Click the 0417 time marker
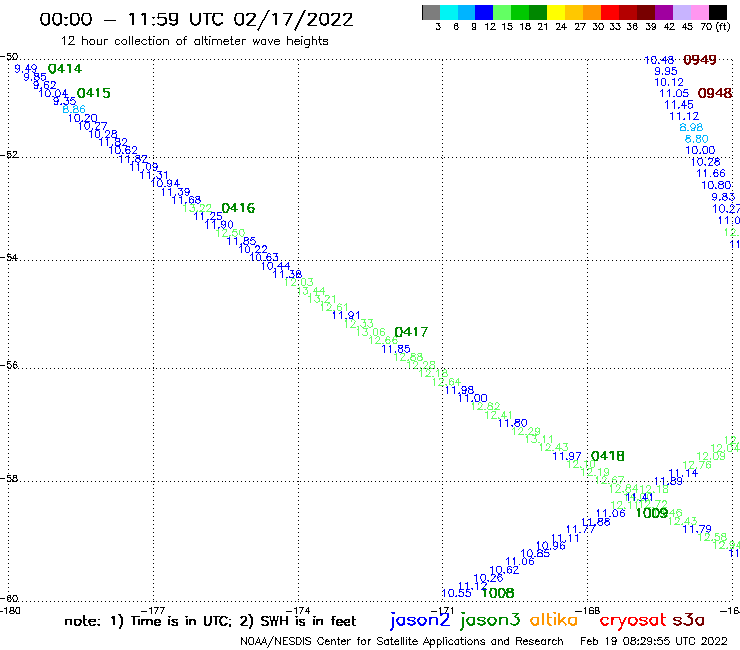The height and width of the screenshot is (650, 740). [x=411, y=332]
